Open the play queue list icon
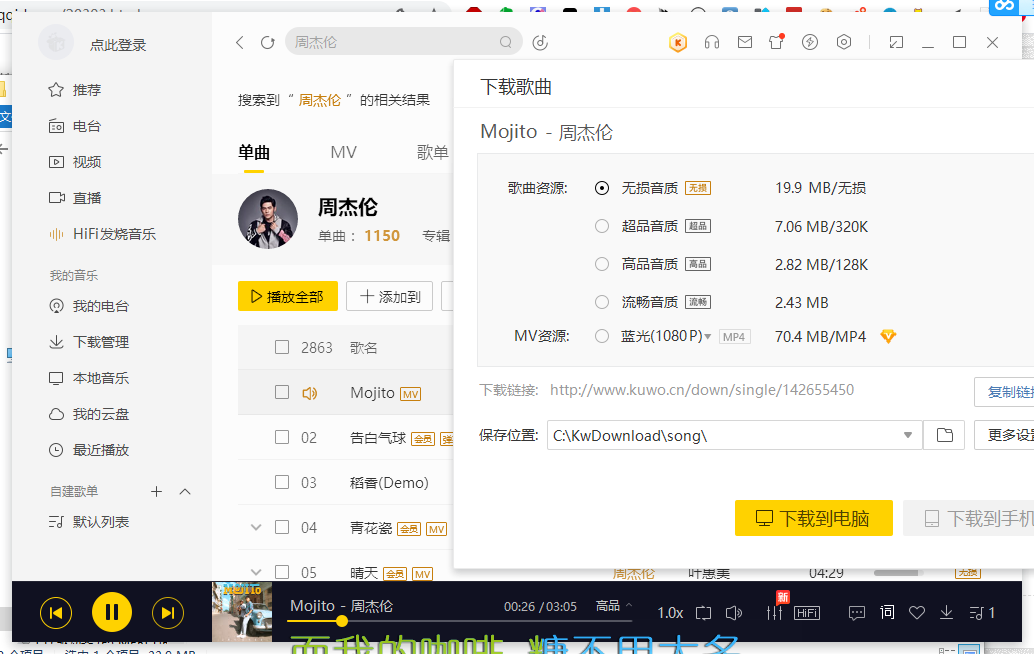Screen dimensions: 1034x654 click(982, 613)
